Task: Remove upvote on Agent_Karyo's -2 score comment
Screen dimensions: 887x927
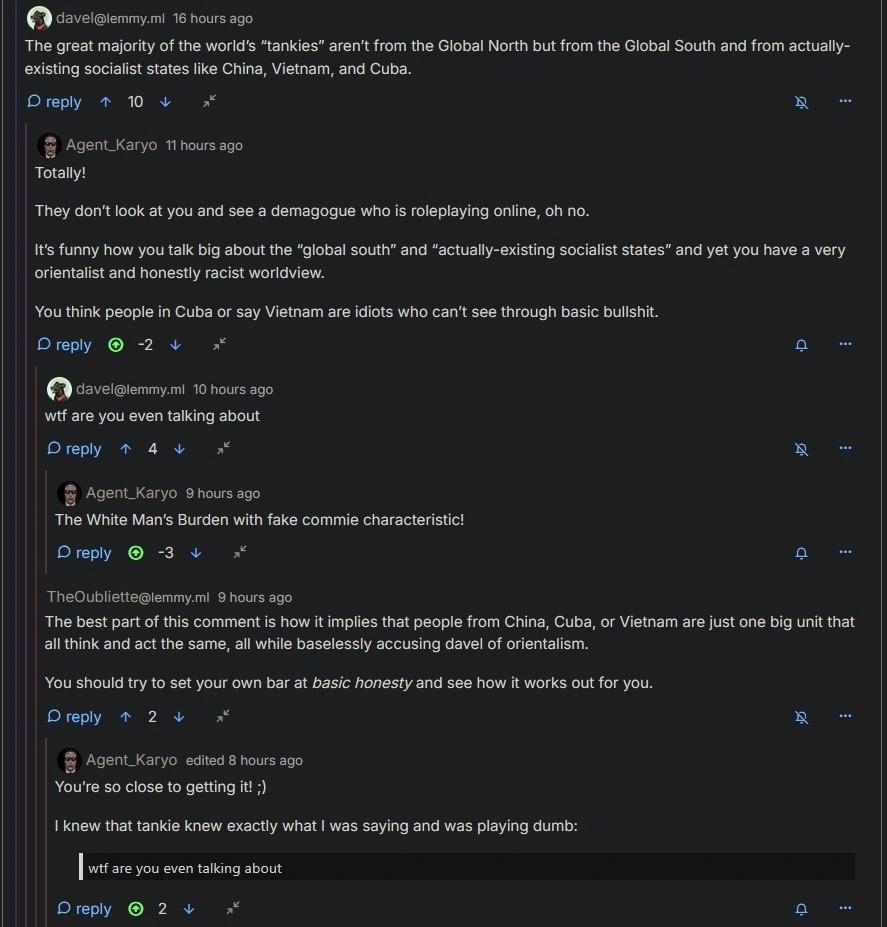Action: [x=116, y=345]
